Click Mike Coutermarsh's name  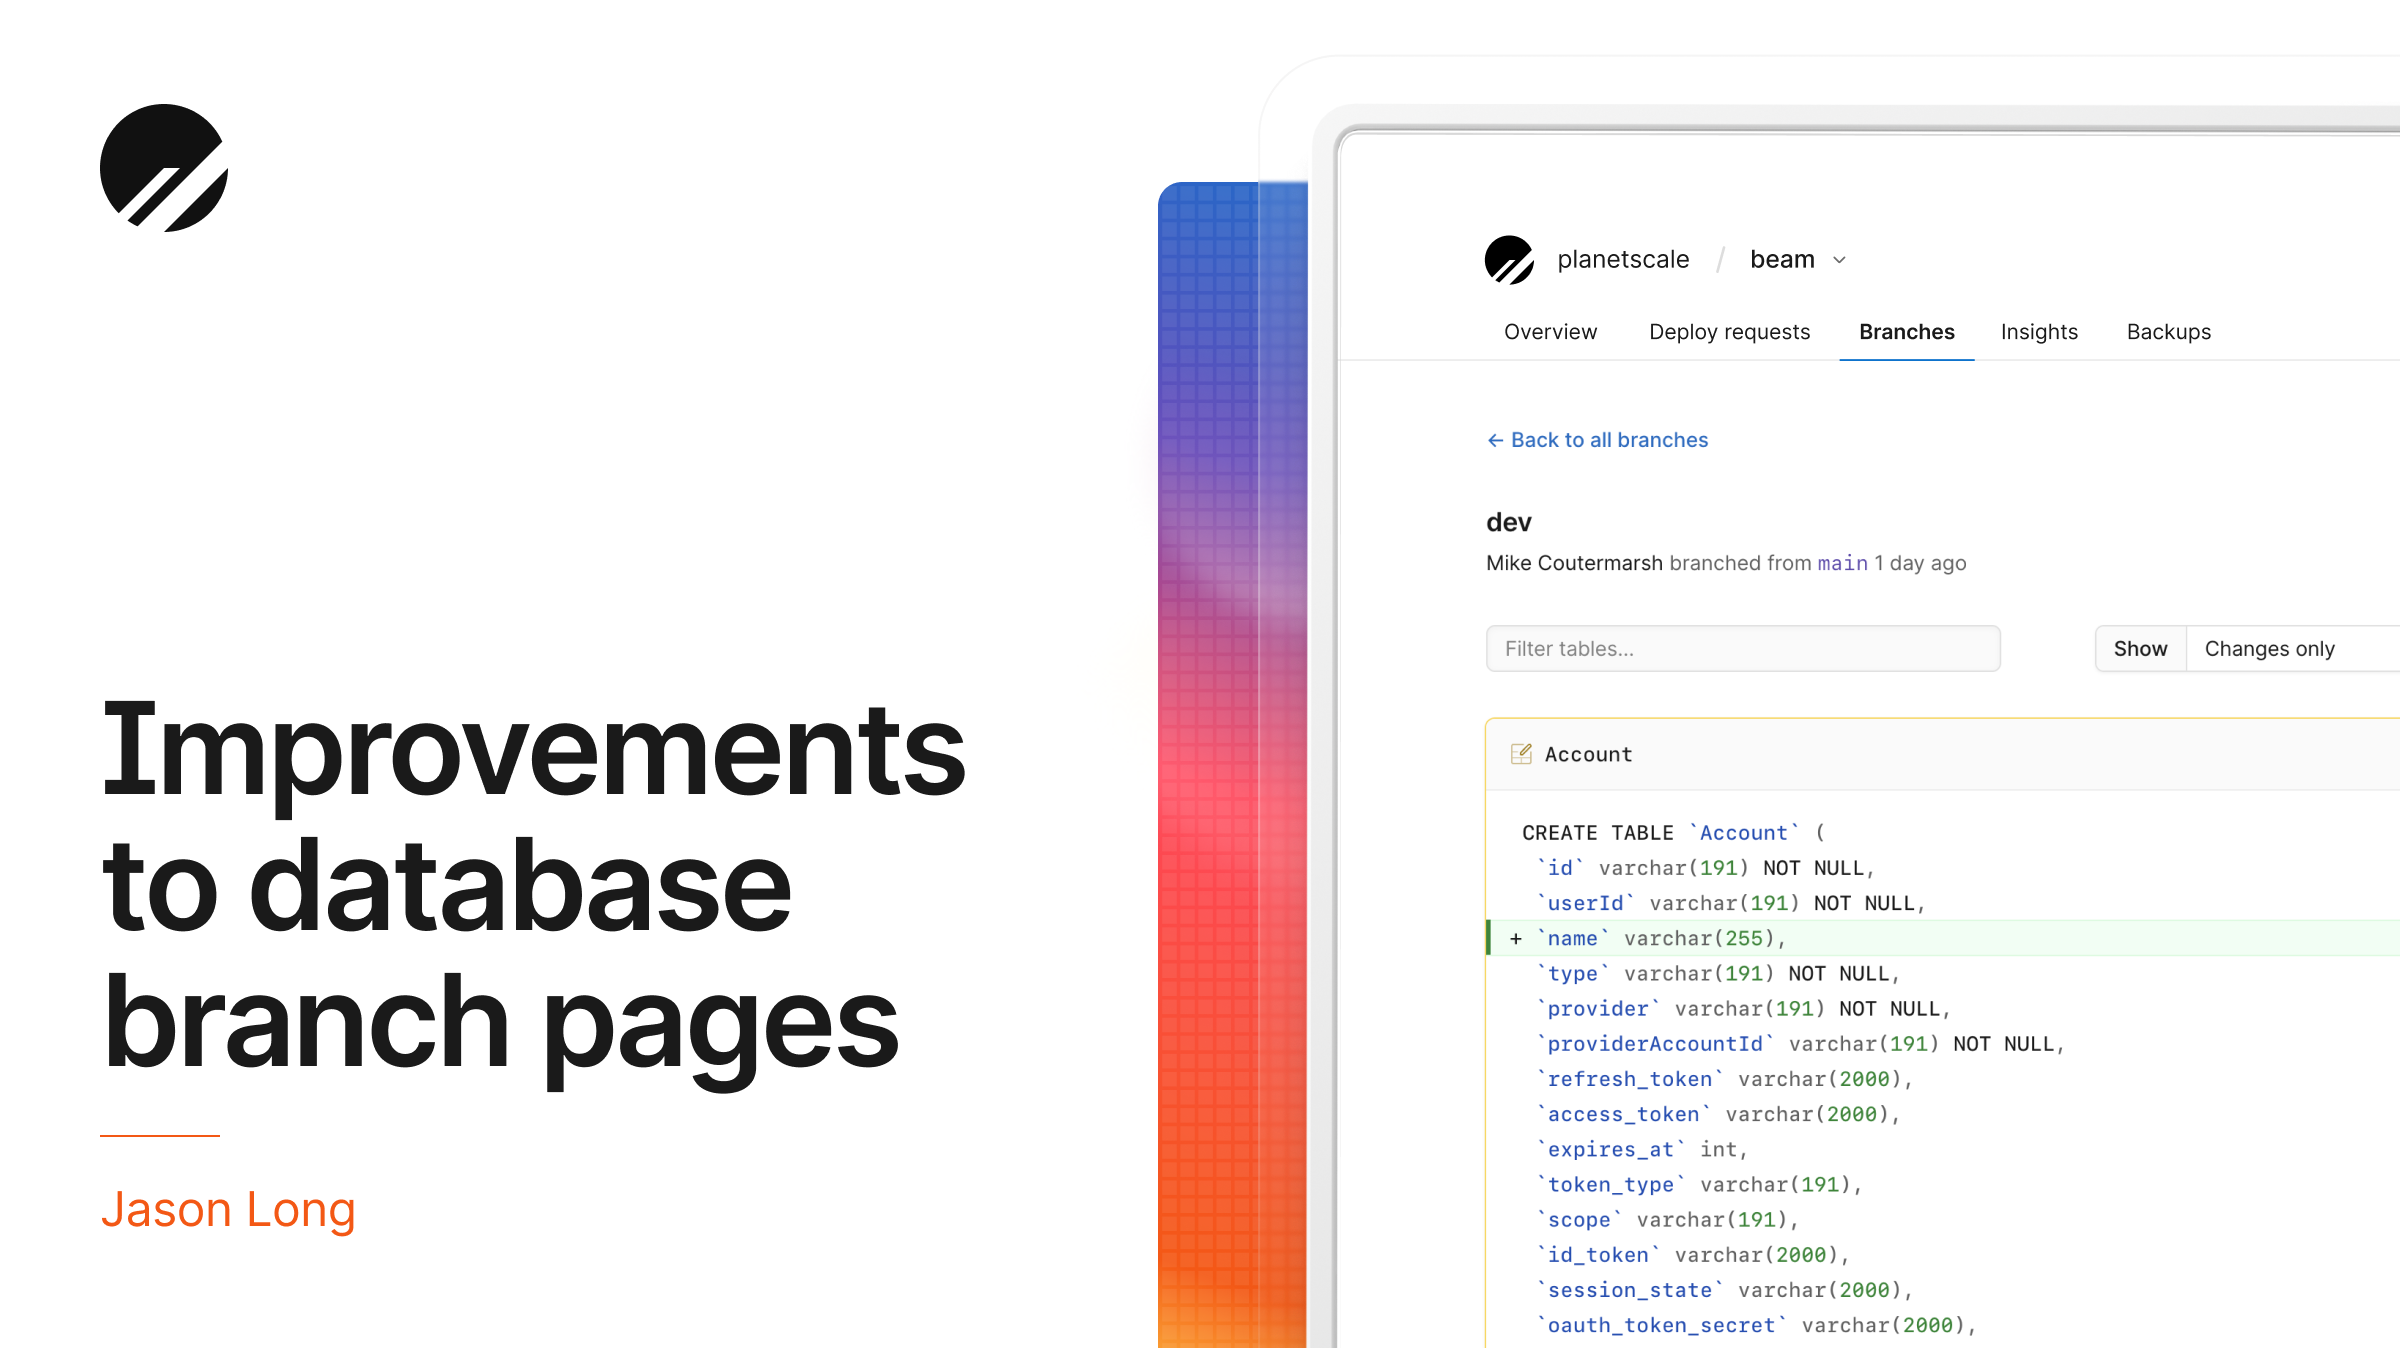[1574, 563]
